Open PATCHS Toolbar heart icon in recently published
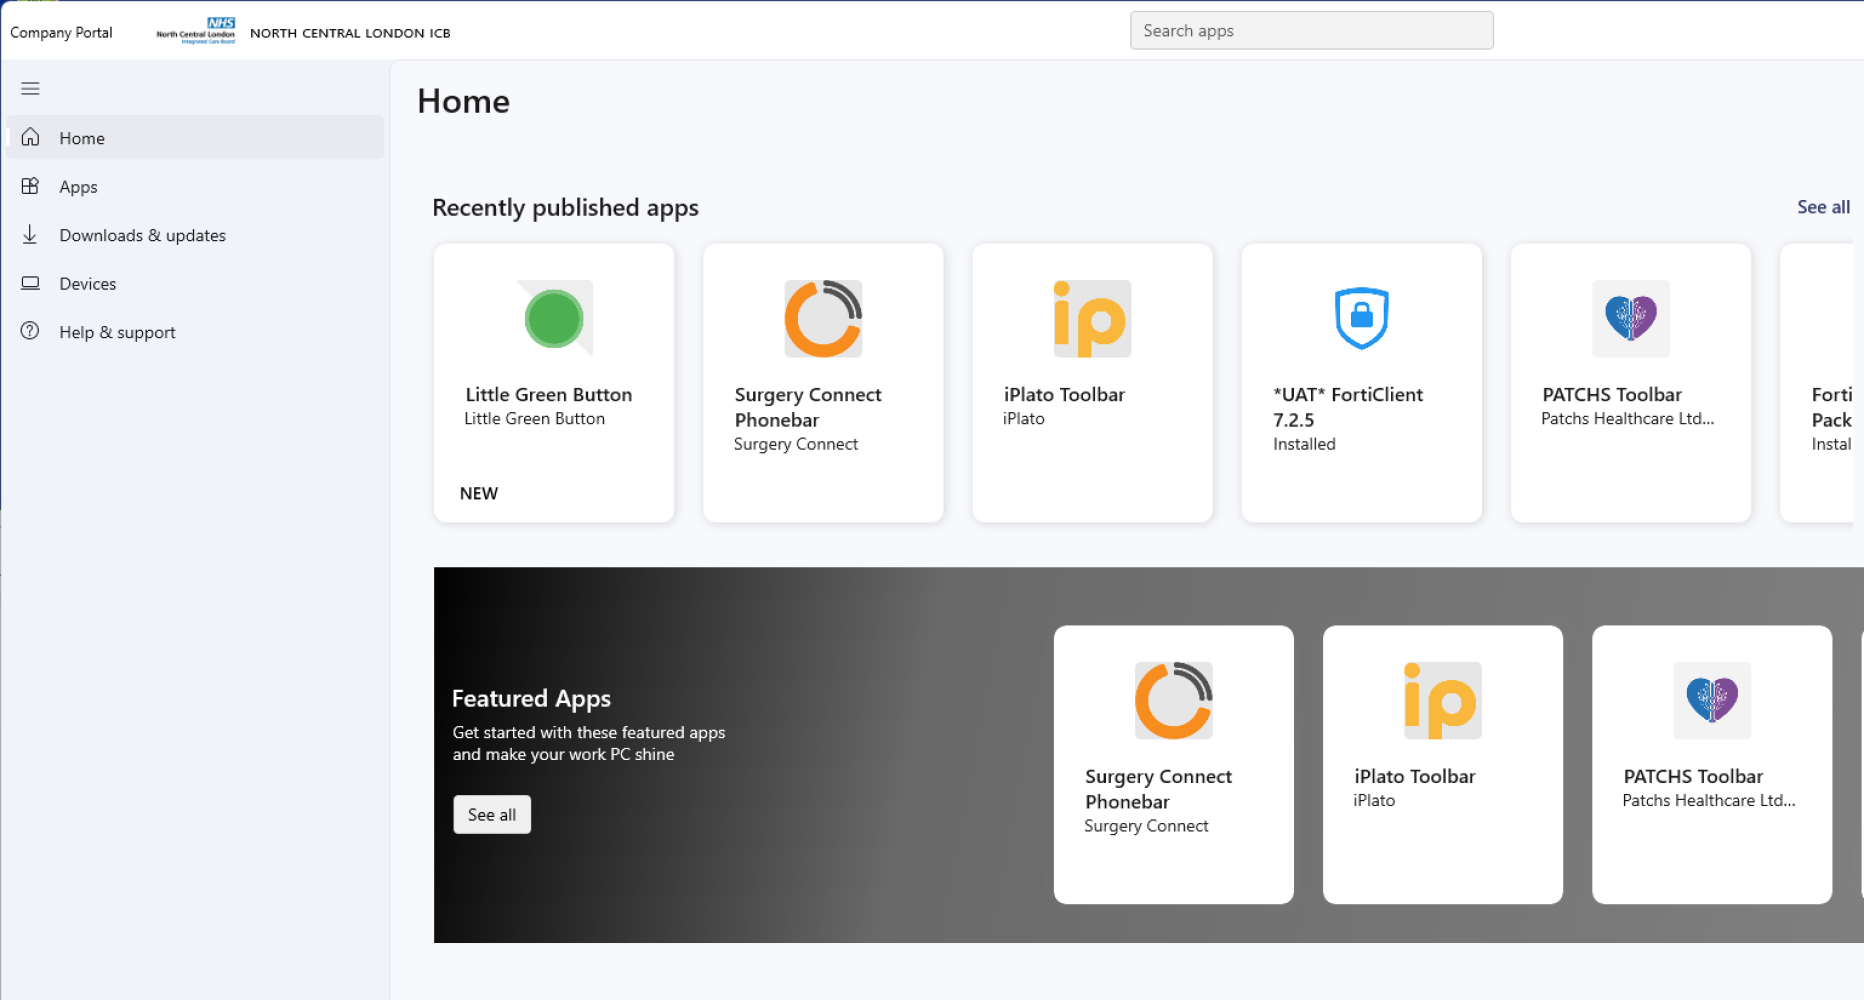 pyautogui.click(x=1630, y=319)
